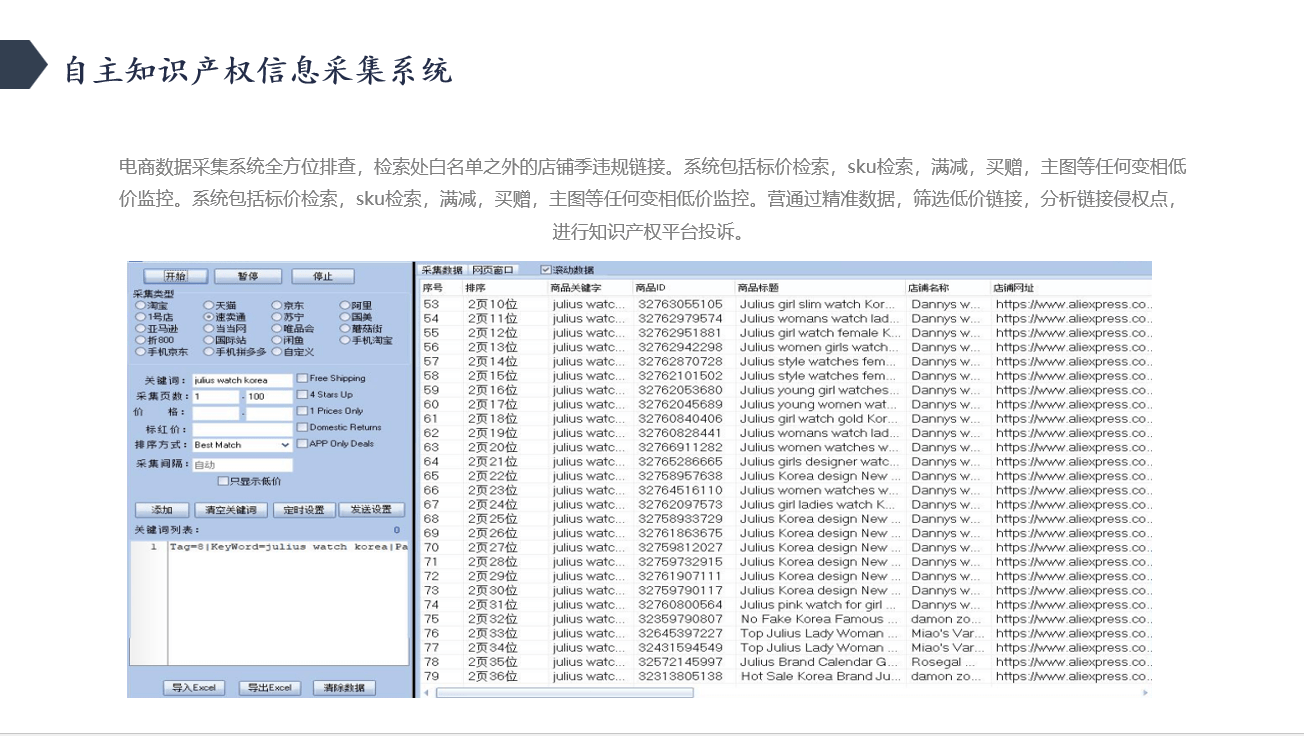
Task: Select product ID 32763055105
Action: (x=680, y=304)
